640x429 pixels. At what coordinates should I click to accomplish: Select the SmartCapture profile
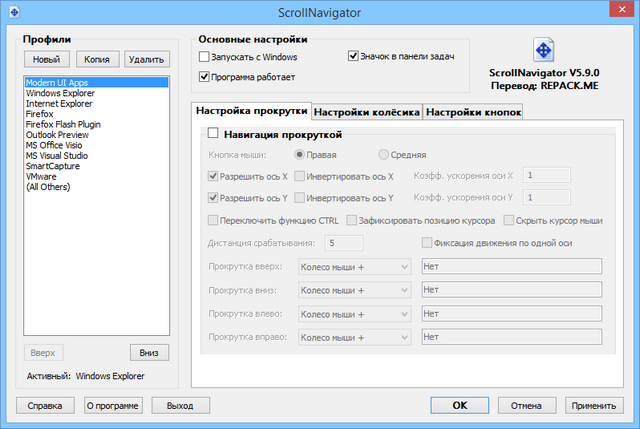coord(96,166)
